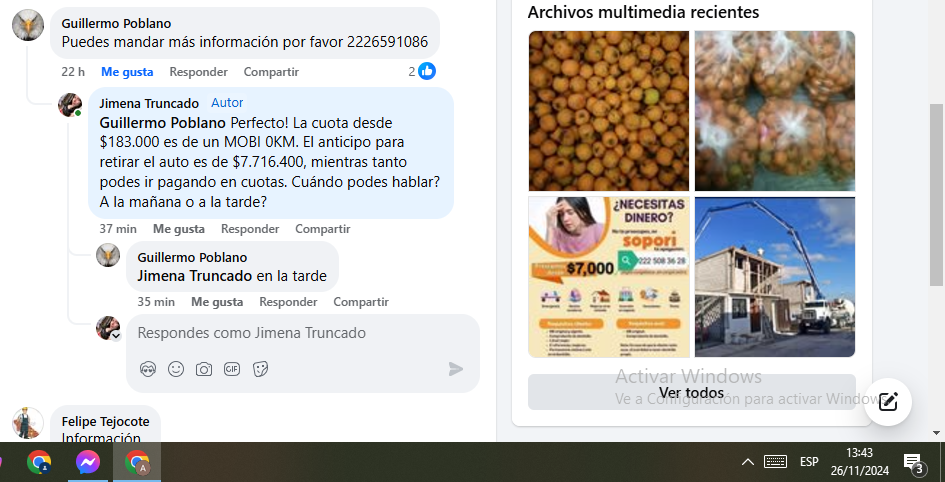Expand the profile switcher beside reply avatar
Image resolution: width=945 pixels, height=482 pixels.
tap(116, 336)
